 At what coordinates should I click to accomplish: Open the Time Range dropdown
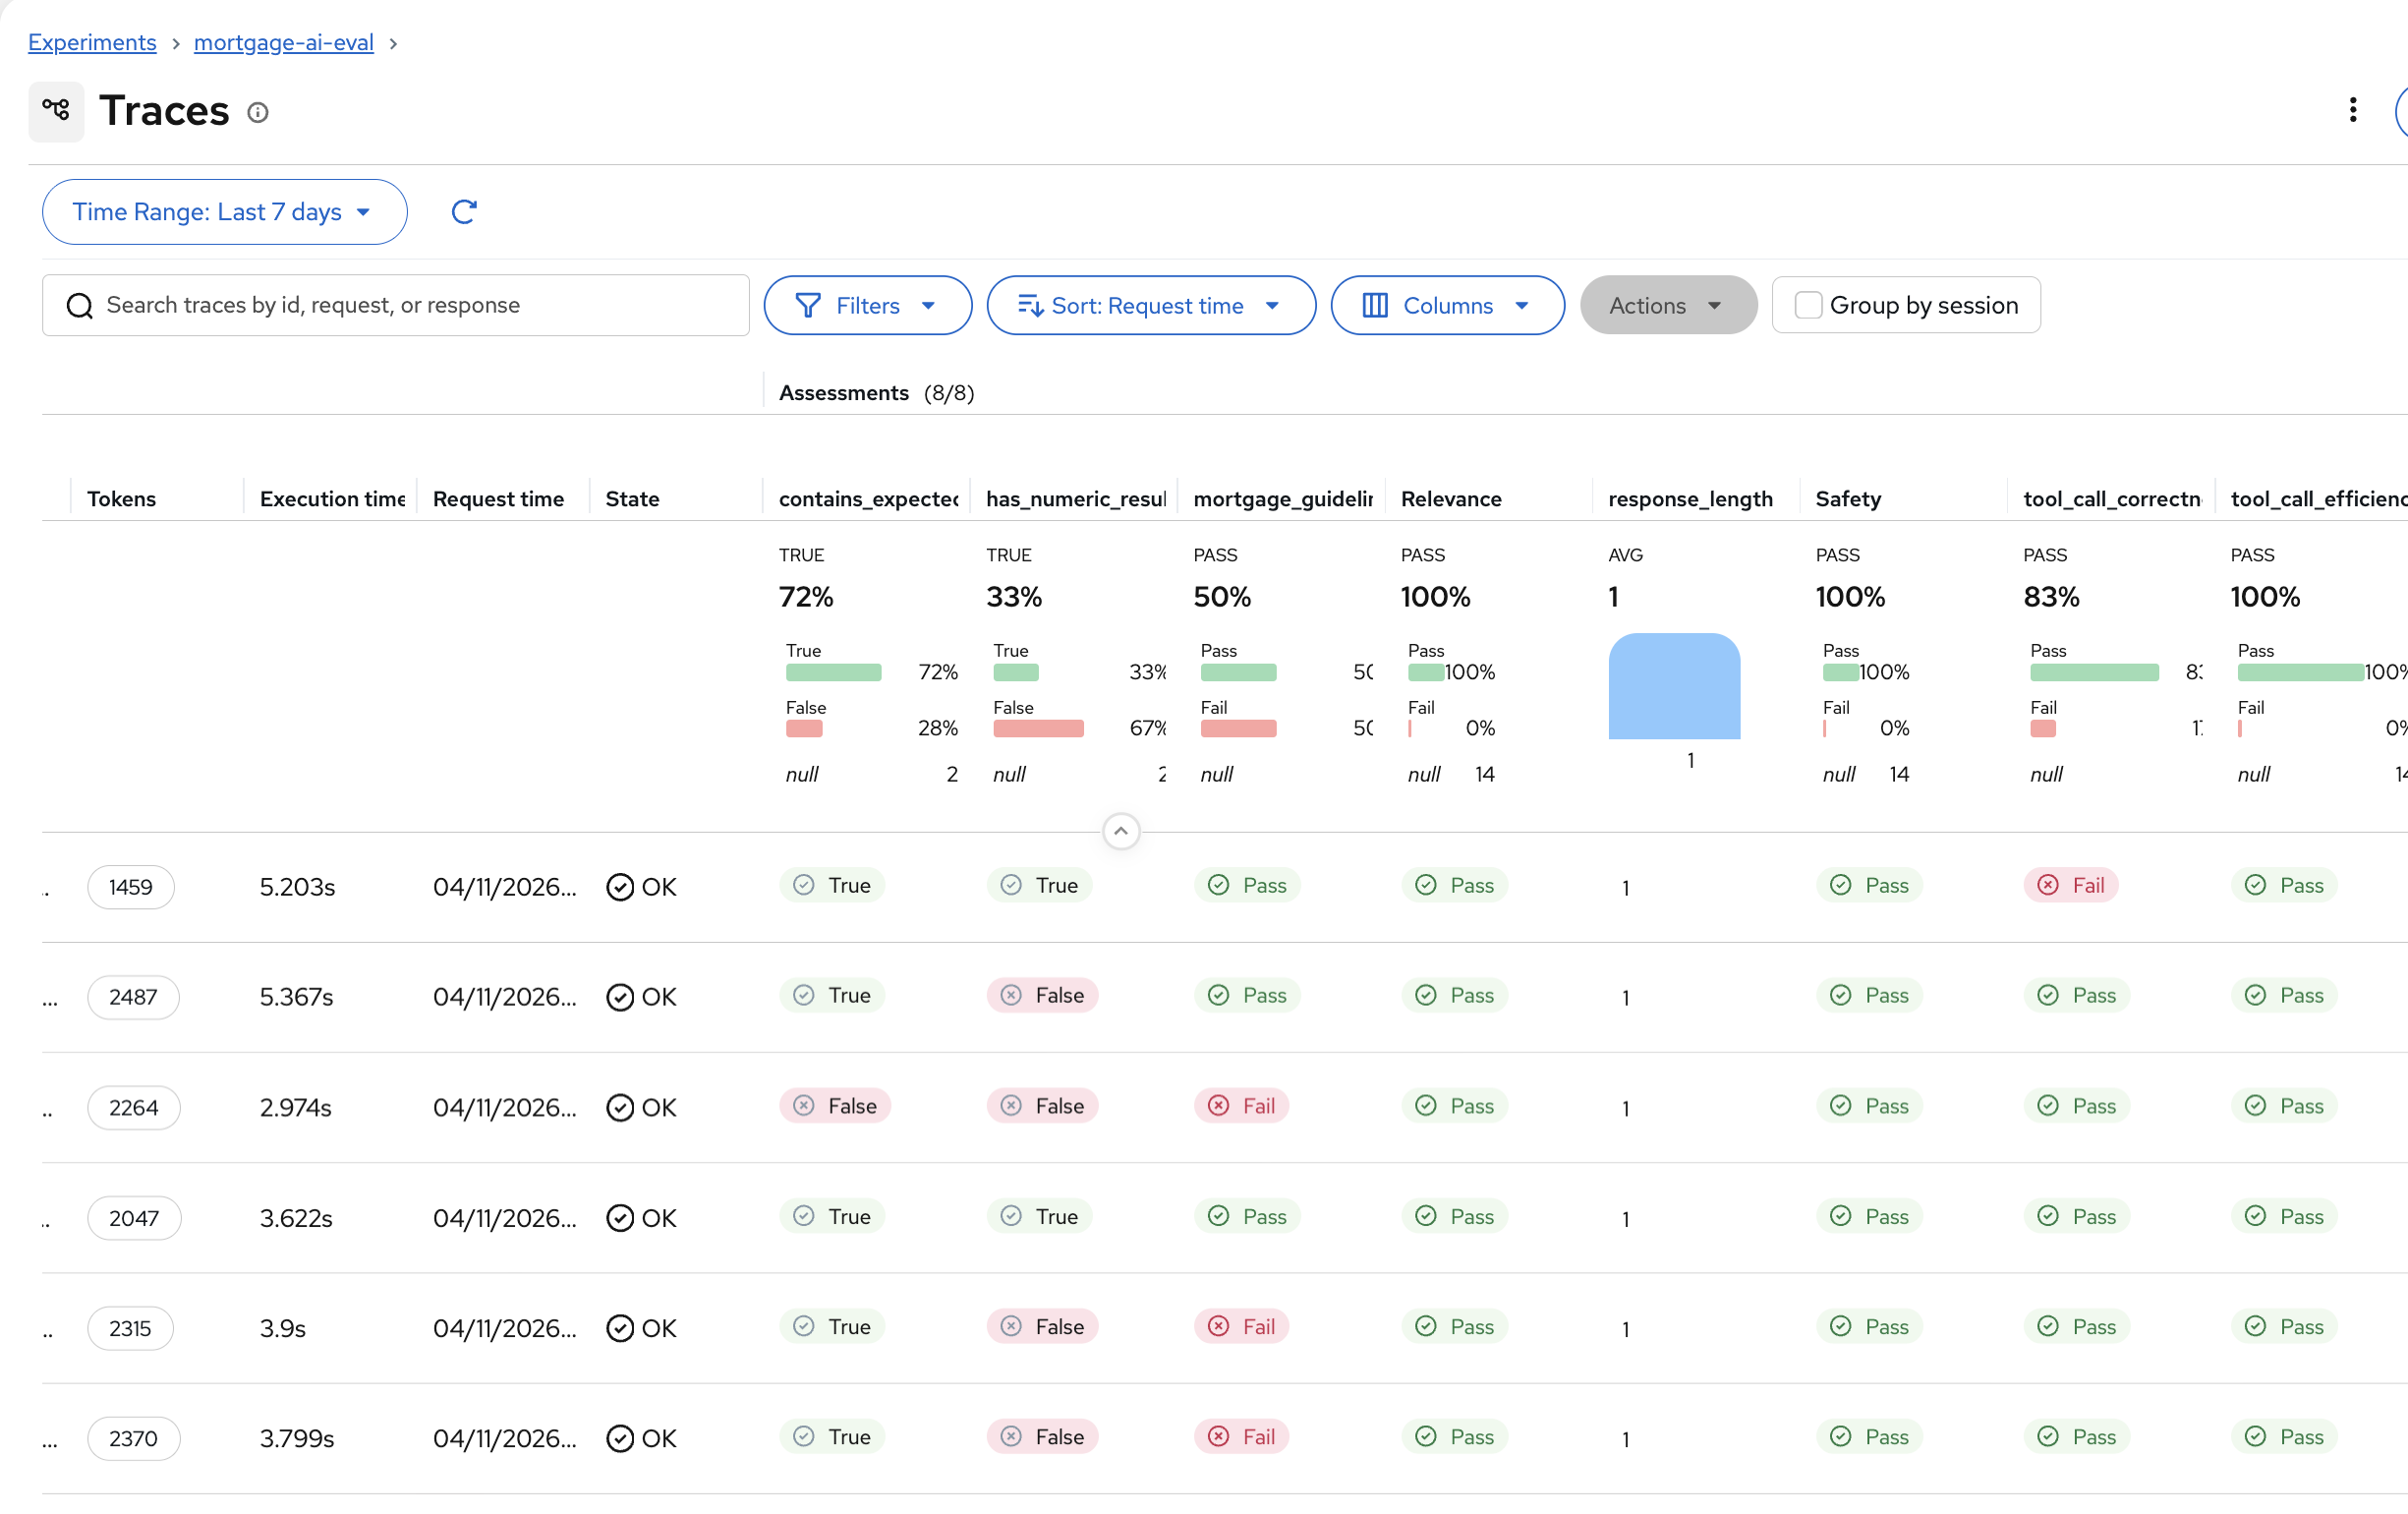224,212
